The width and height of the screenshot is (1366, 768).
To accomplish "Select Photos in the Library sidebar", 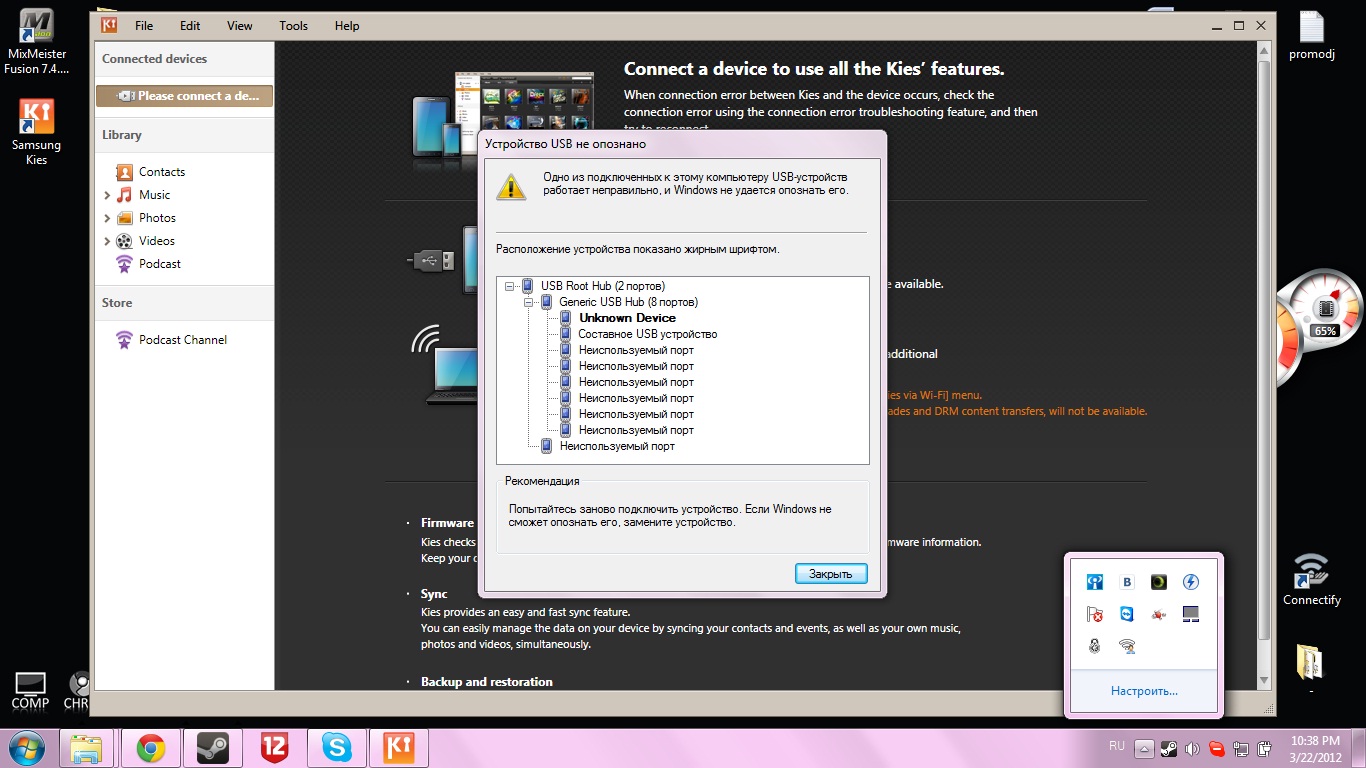I will 157,218.
